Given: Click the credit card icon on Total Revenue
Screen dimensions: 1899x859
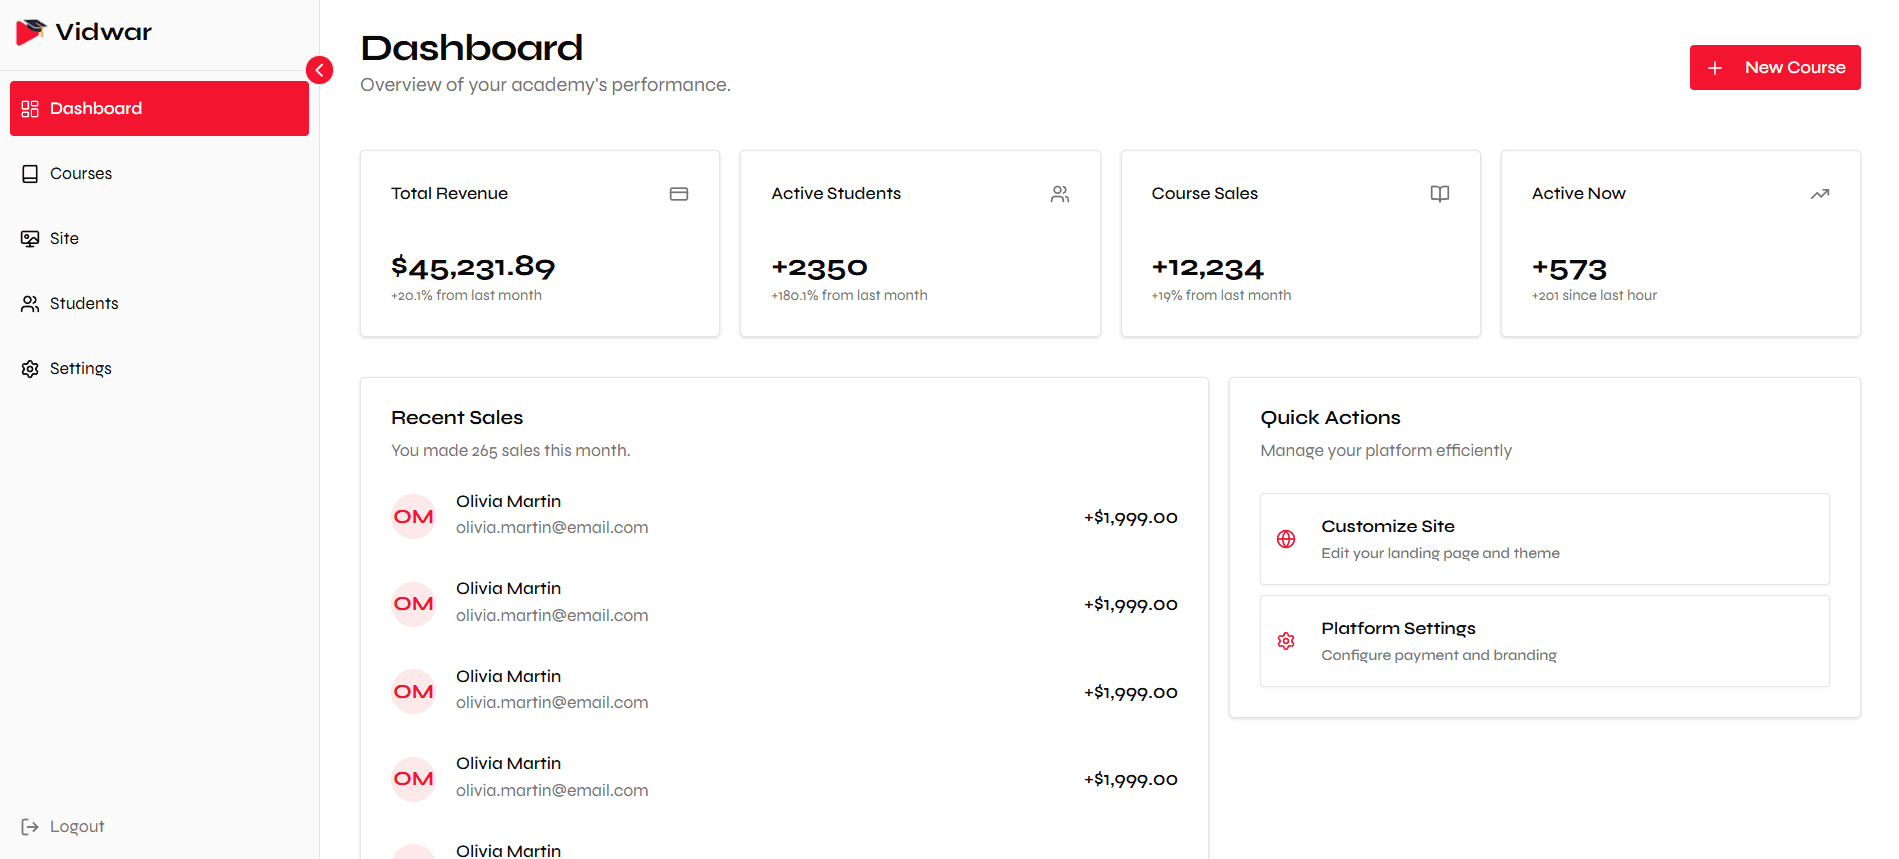Looking at the screenshot, I should click(x=679, y=194).
